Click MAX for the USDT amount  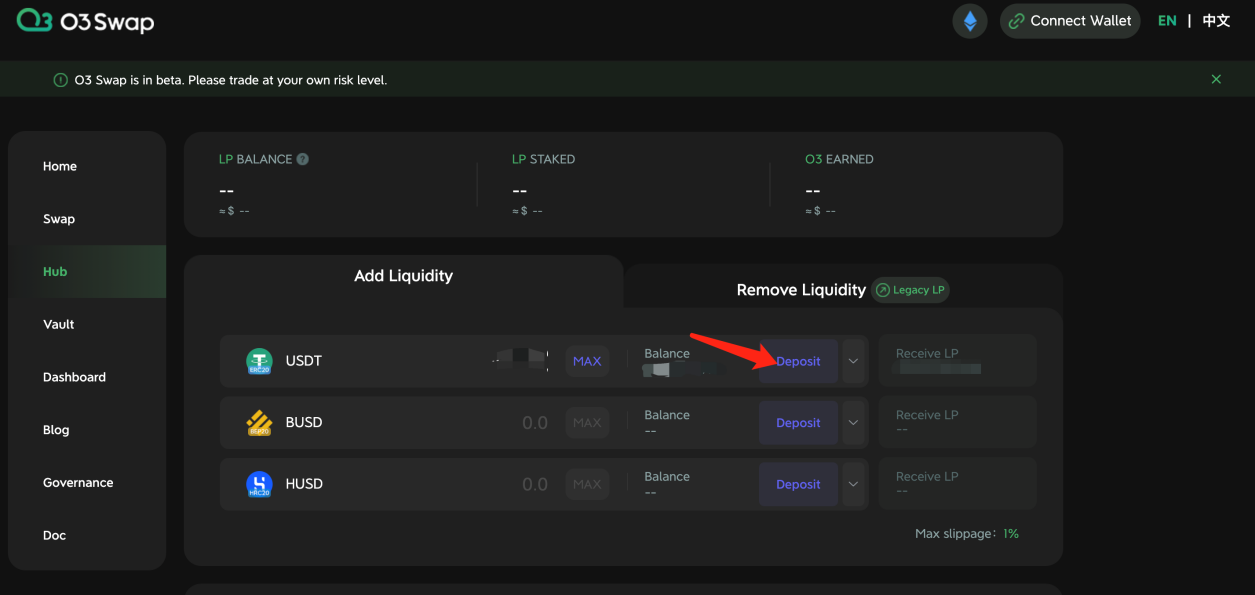click(587, 361)
